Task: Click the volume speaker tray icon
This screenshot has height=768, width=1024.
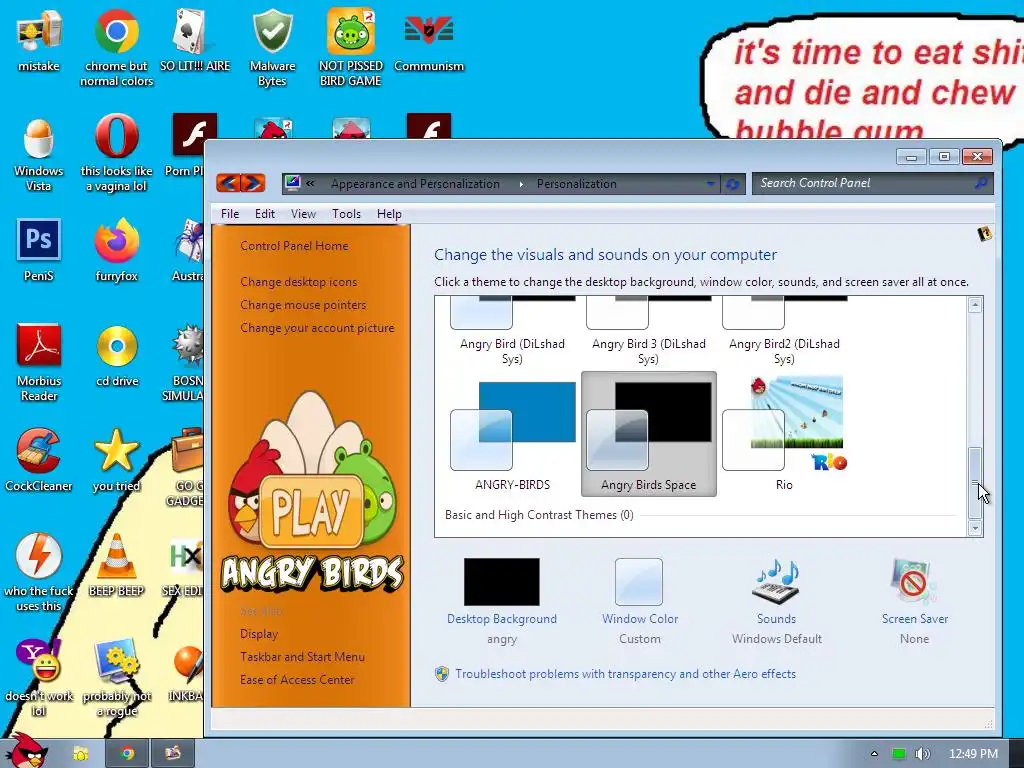Action: pos(922,754)
